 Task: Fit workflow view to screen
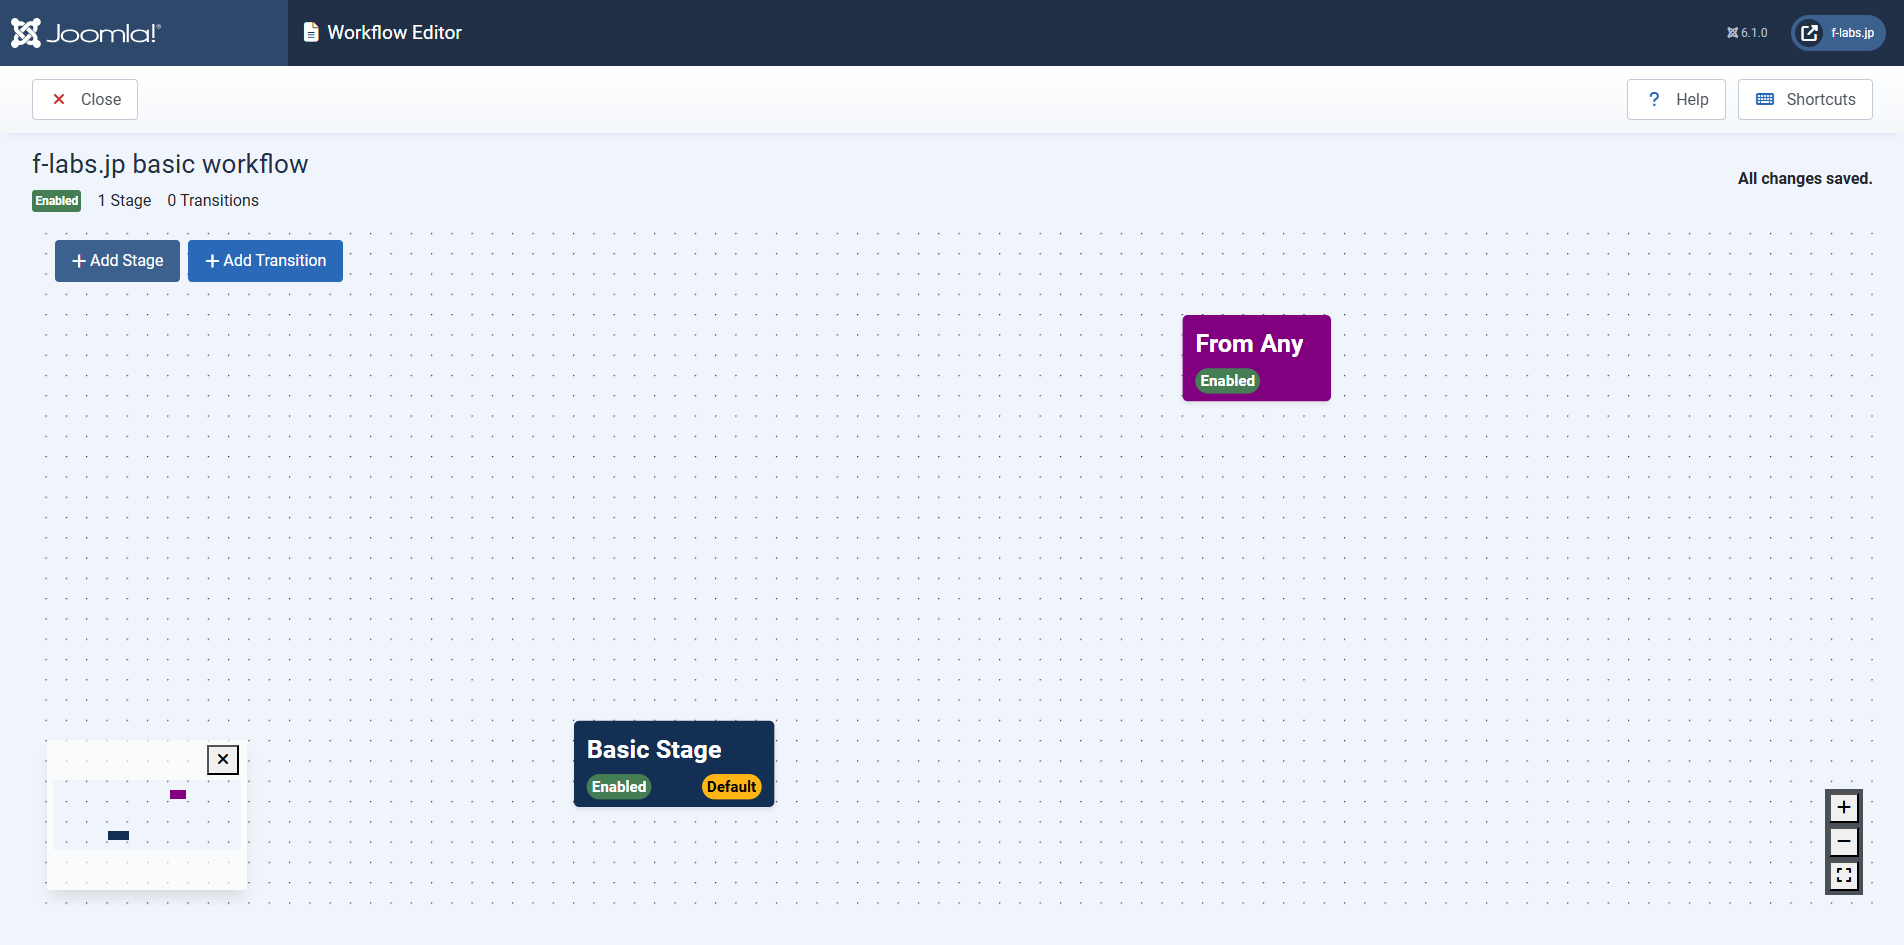pos(1843,876)
